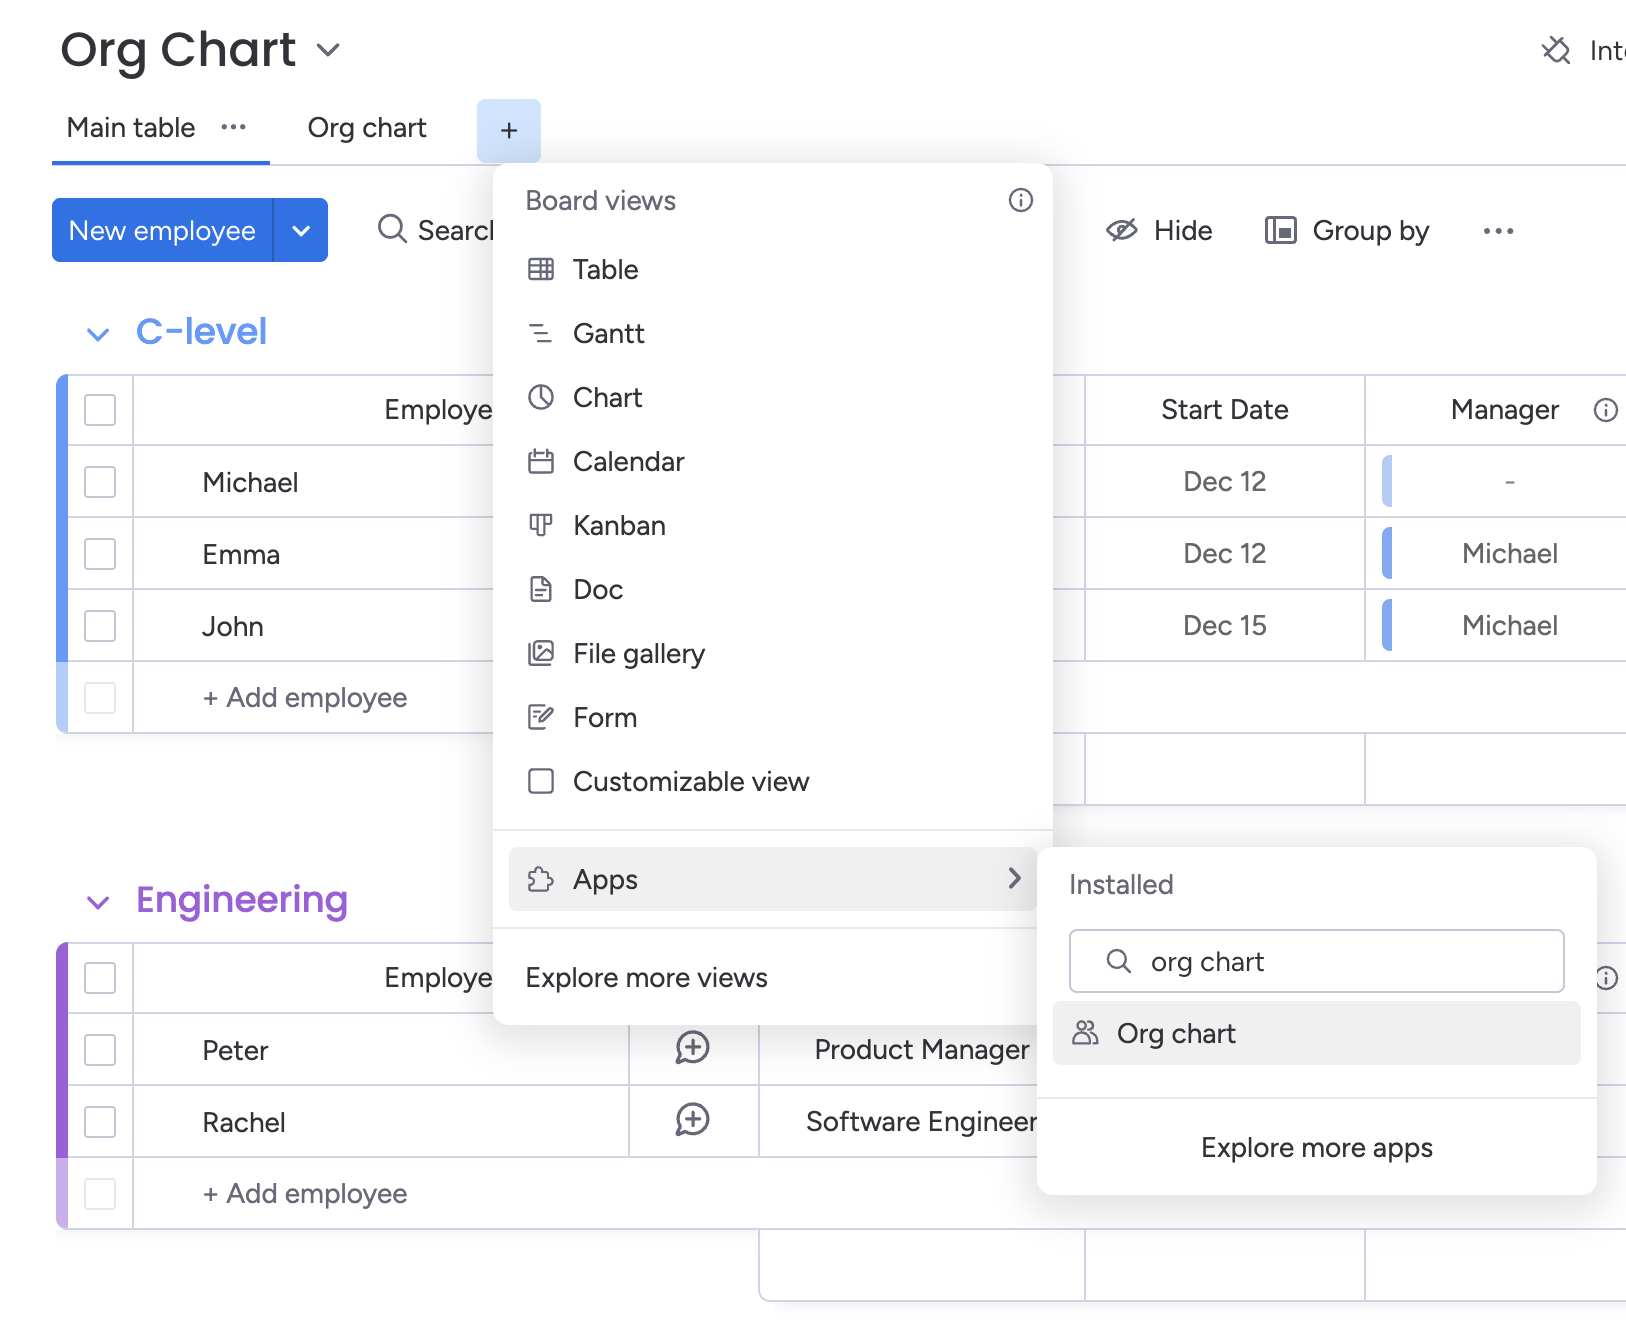This screenshot has width=1626, height=1328.
Task: Select the checkbox for Rachel's row
Action: [100, 1122]
